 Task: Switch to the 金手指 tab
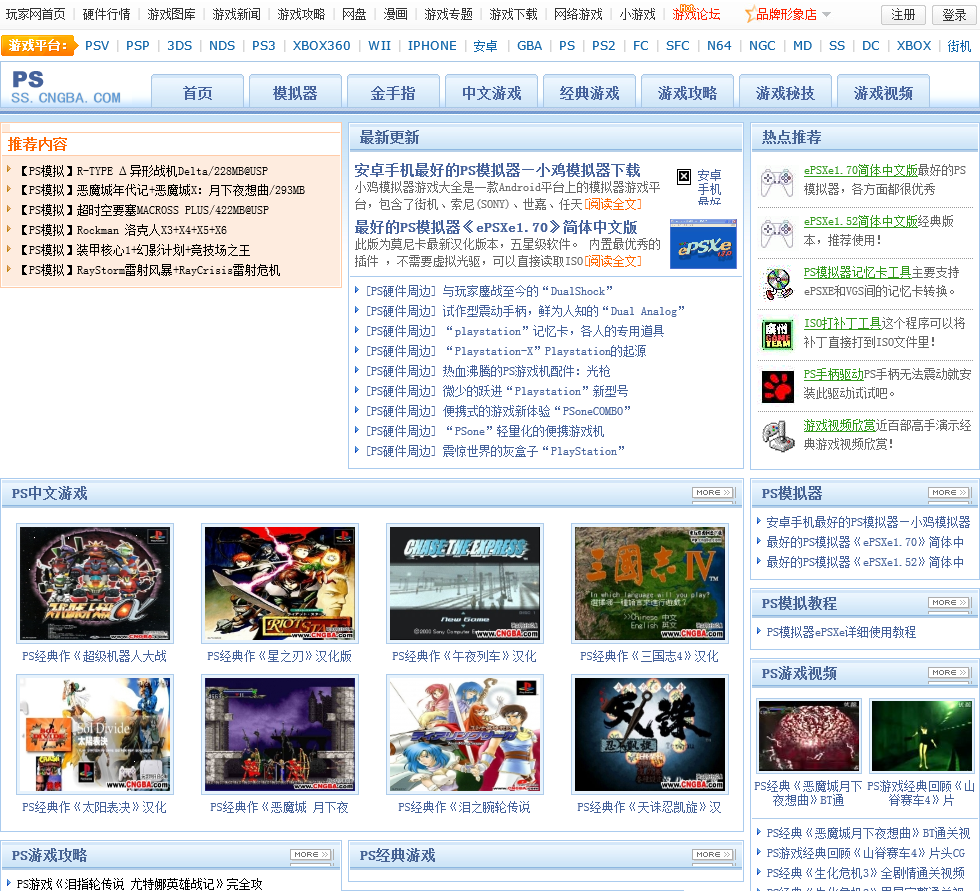click(x=393, y=92)
